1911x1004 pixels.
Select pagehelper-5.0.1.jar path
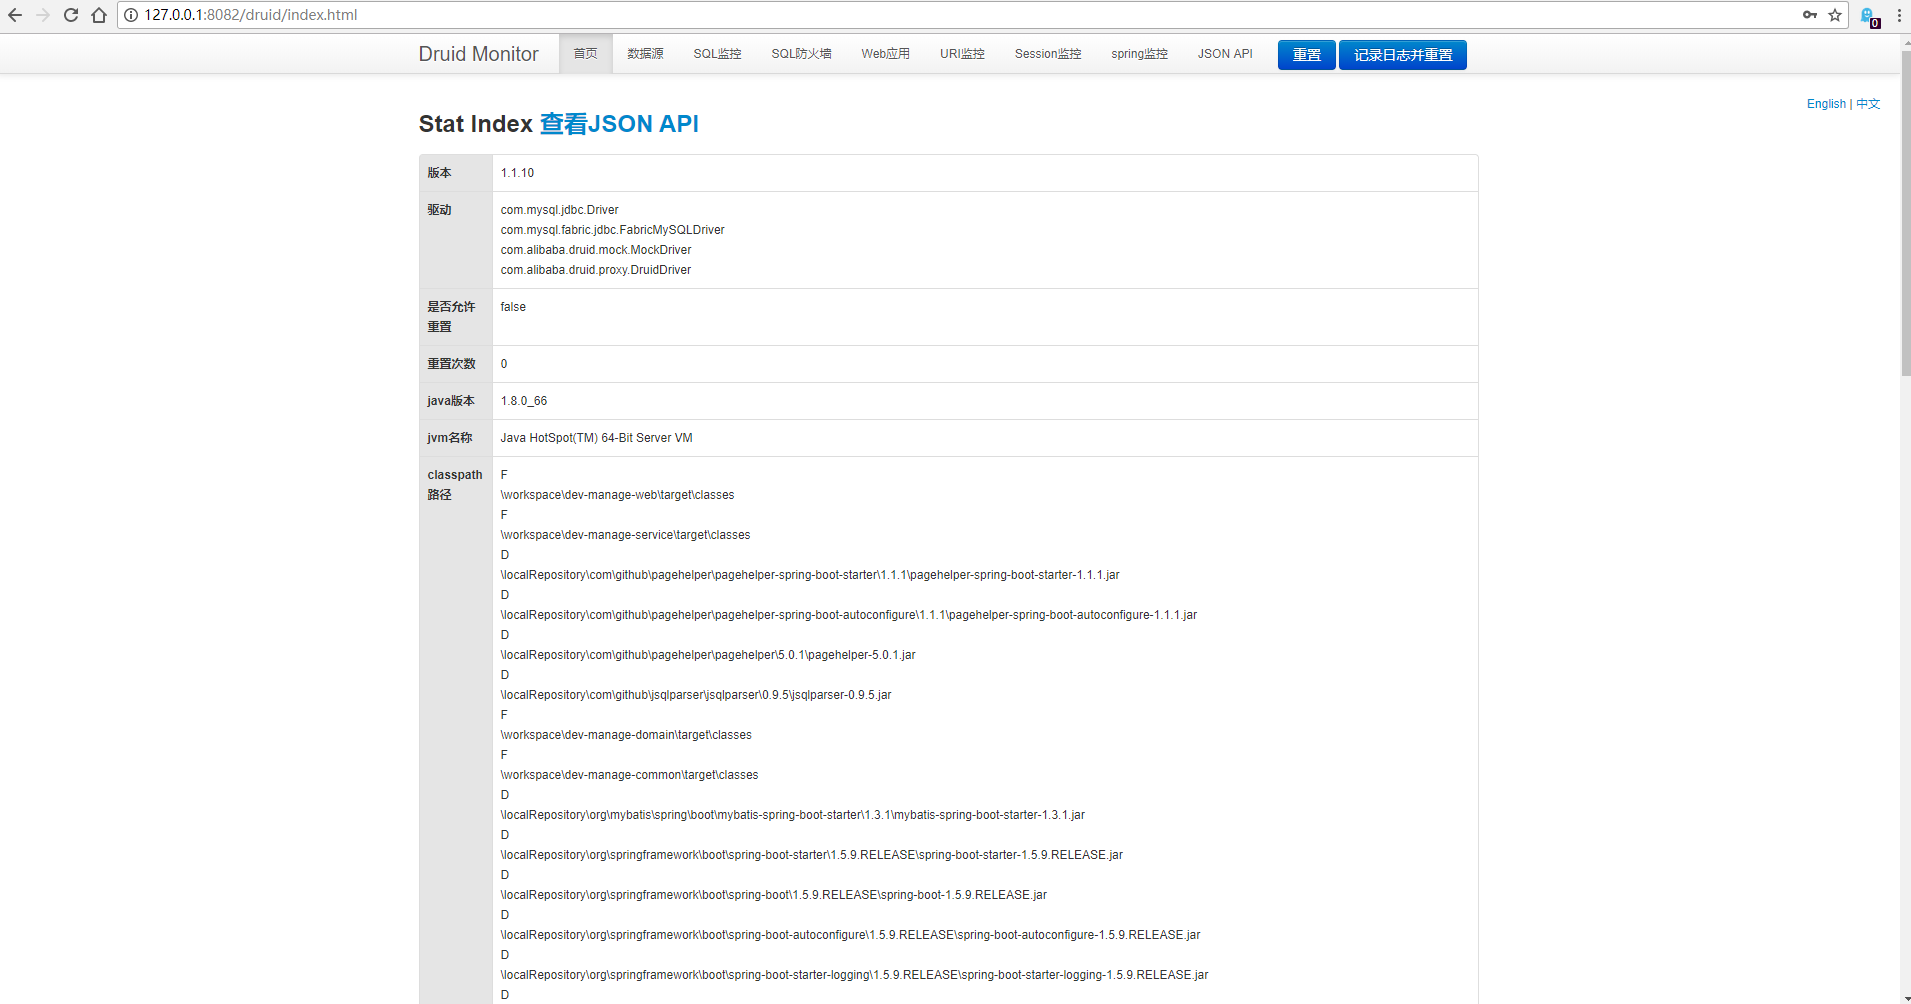[x=708, y=655]
